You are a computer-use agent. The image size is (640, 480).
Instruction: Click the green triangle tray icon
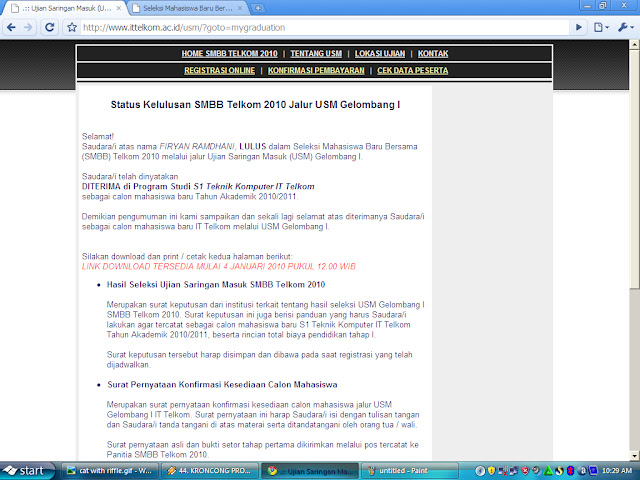(x=548, y=471)
